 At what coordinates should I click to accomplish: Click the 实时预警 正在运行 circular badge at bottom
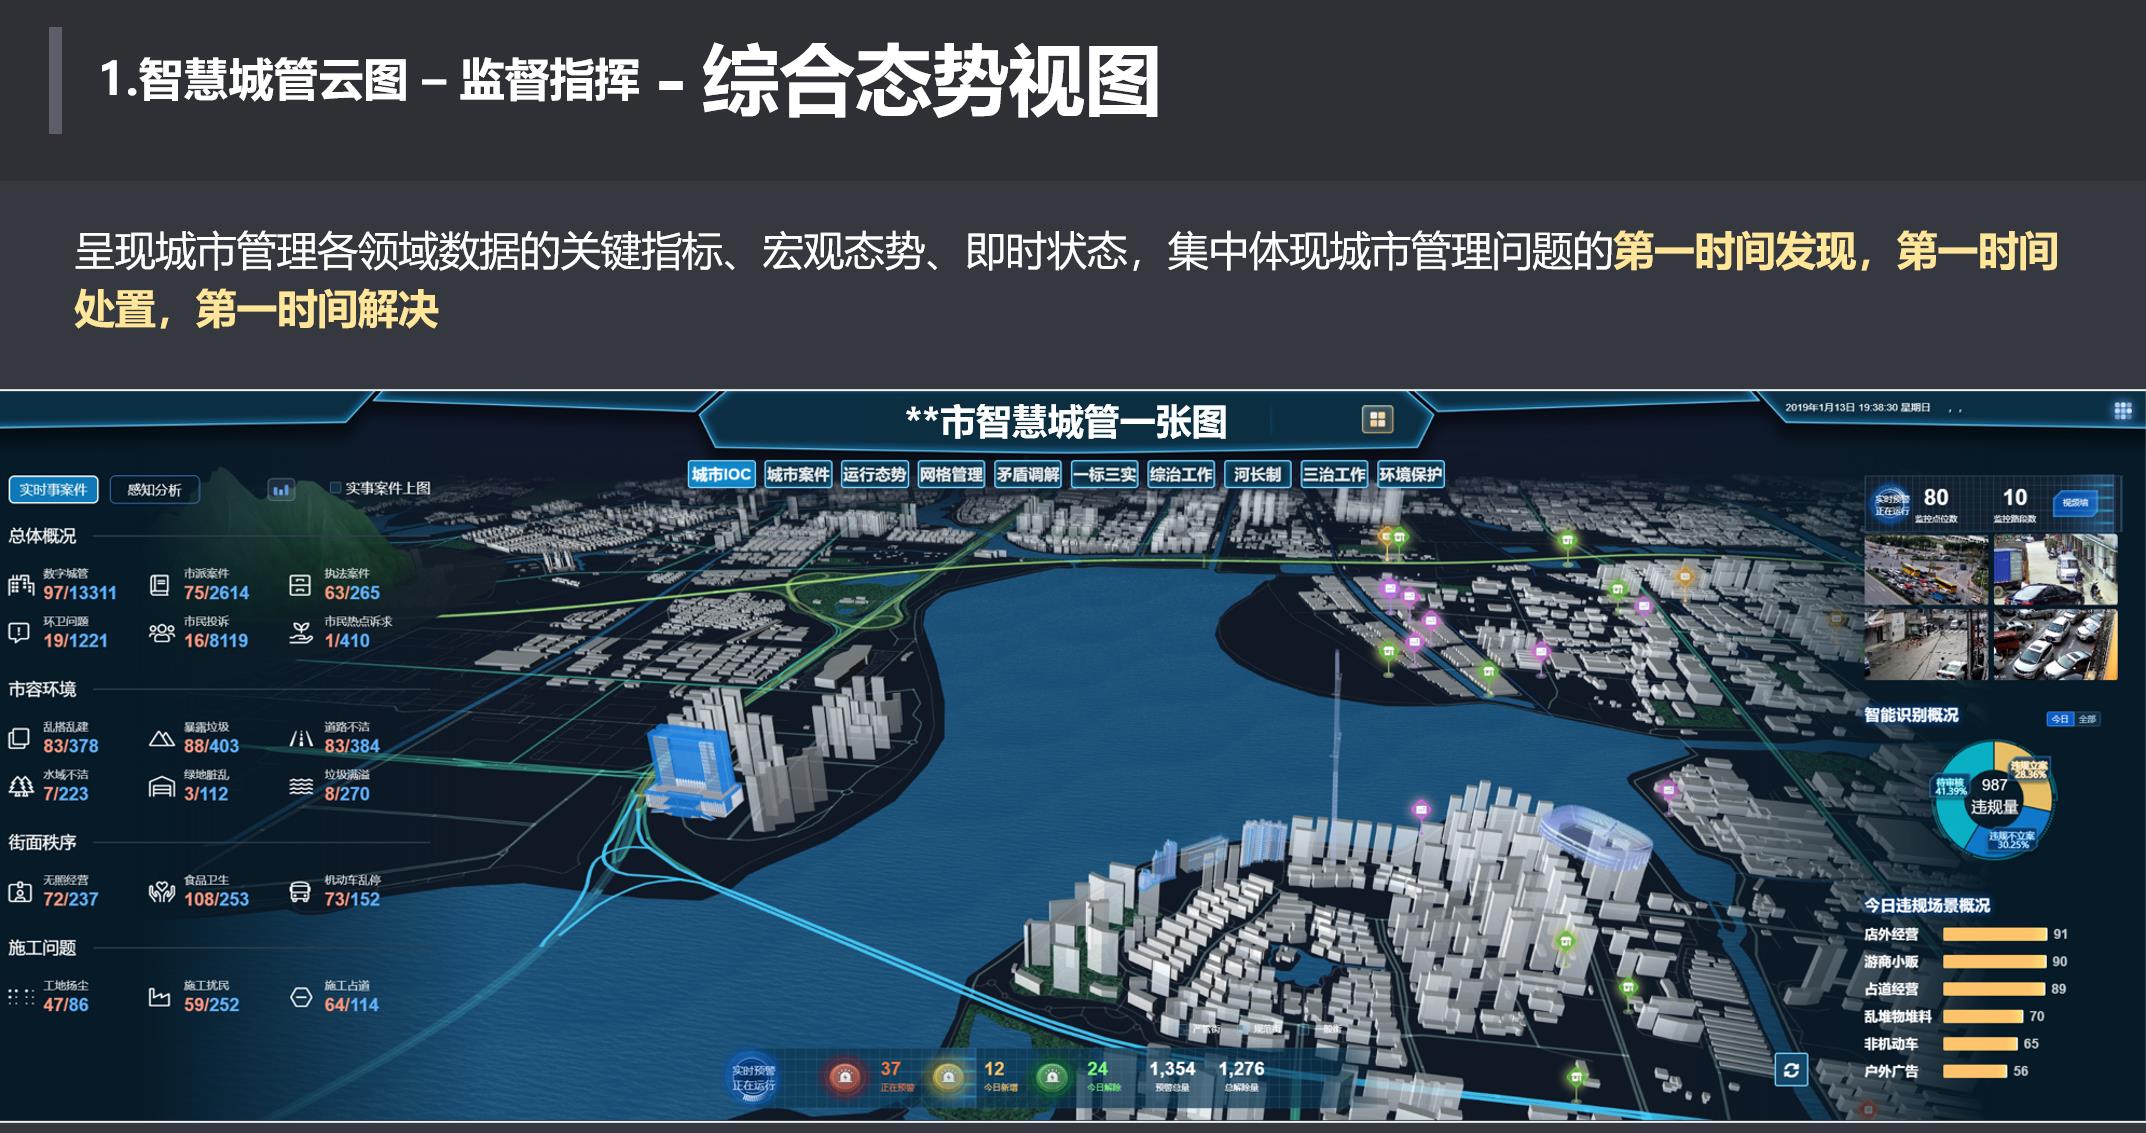753,1078
